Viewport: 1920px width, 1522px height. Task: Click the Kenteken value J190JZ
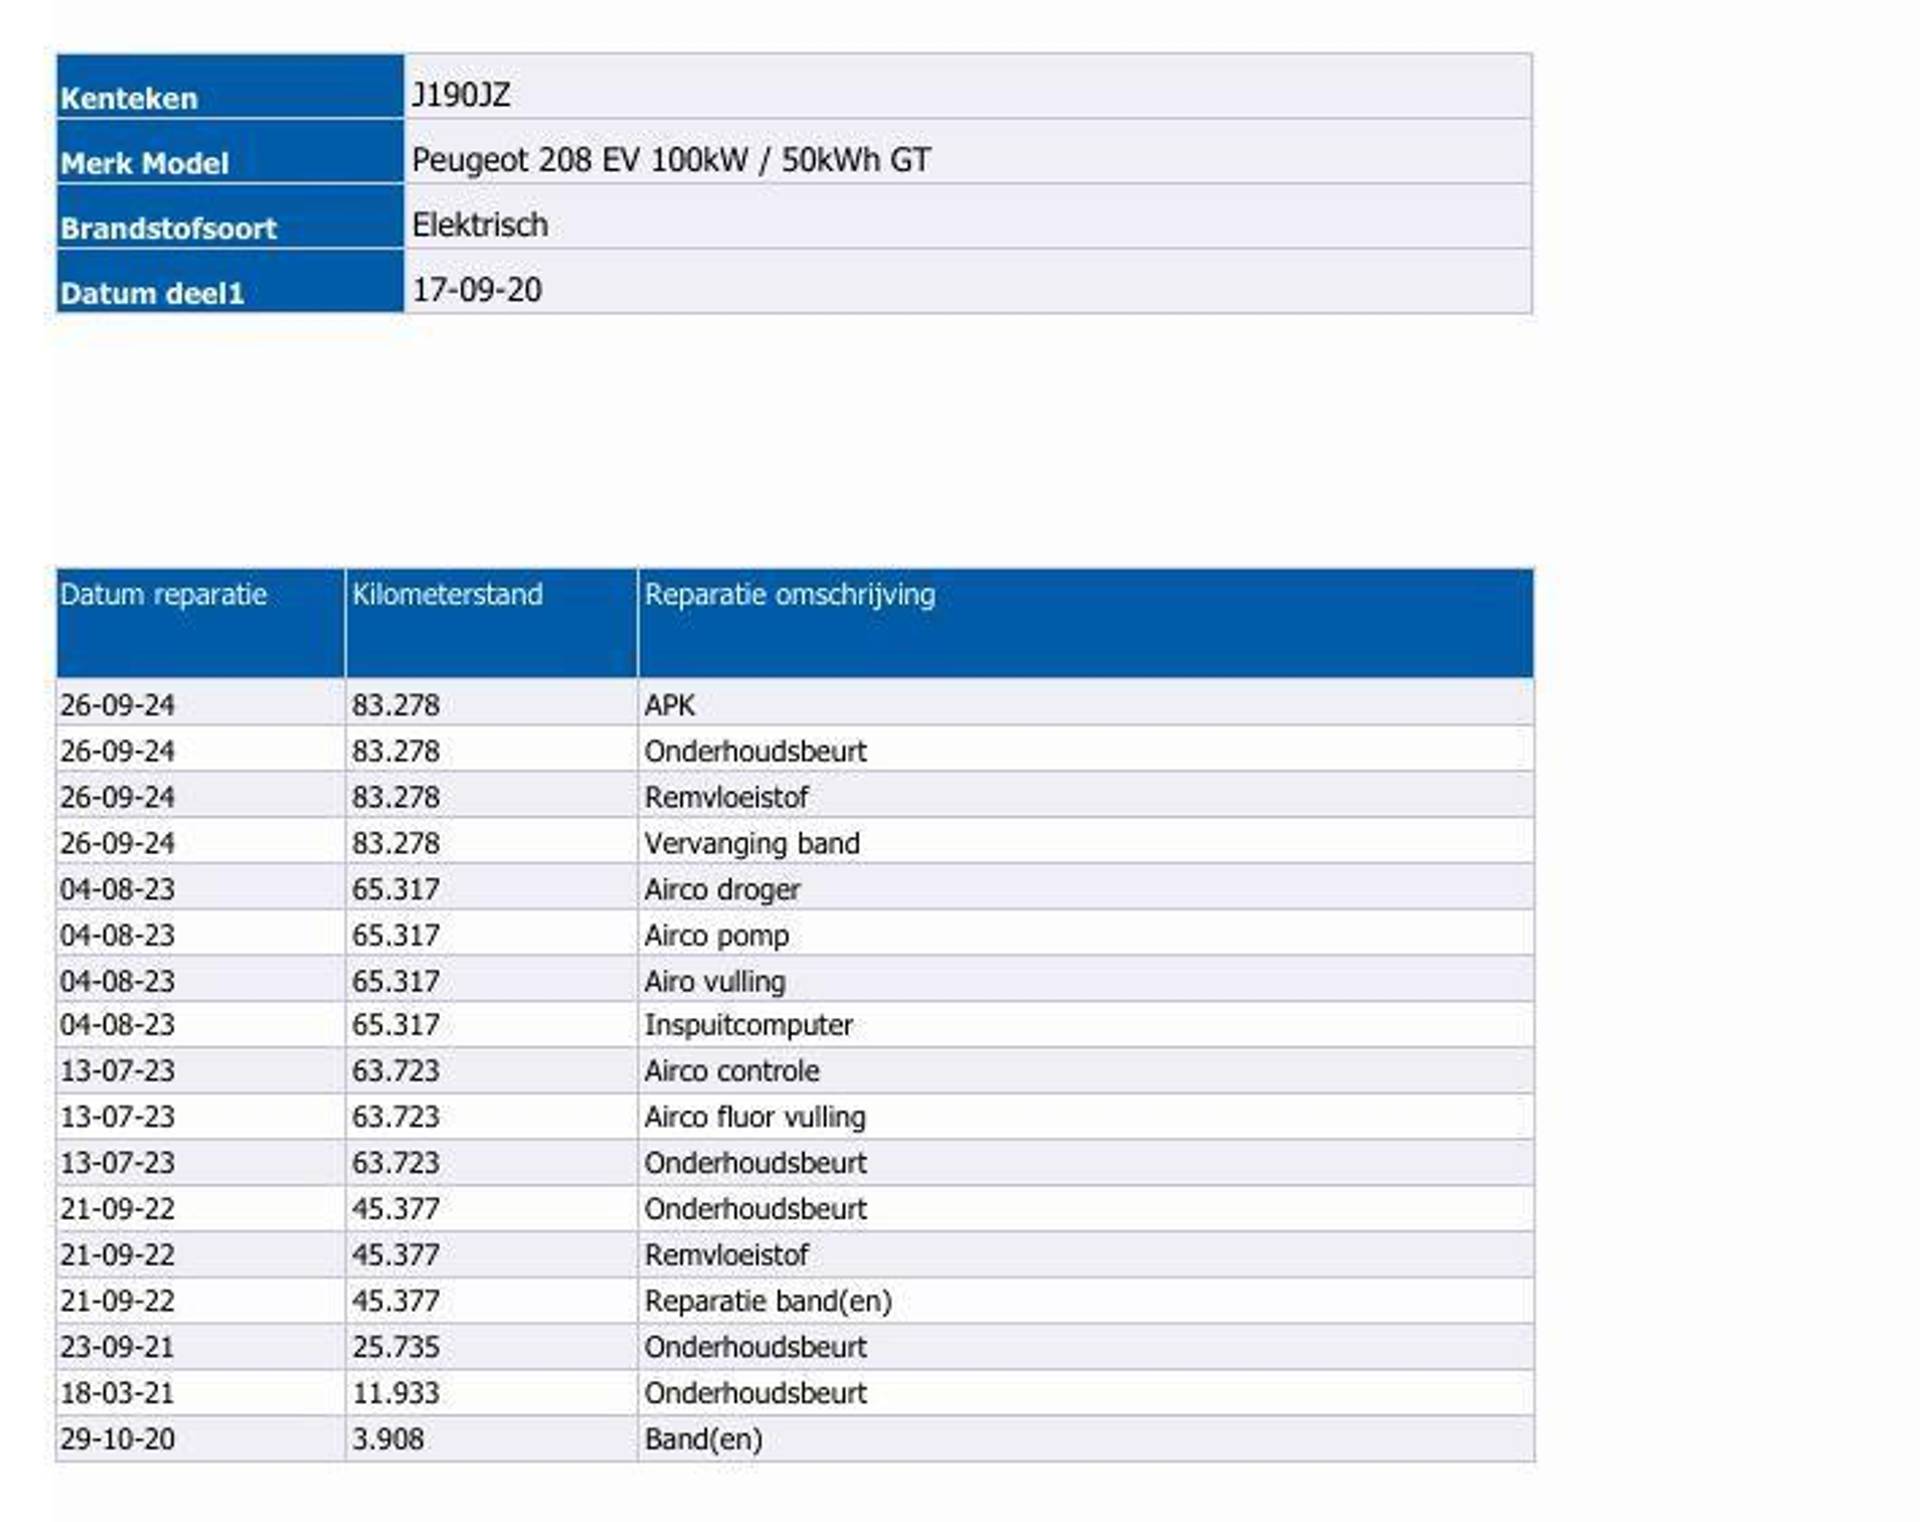pos(461,95)
